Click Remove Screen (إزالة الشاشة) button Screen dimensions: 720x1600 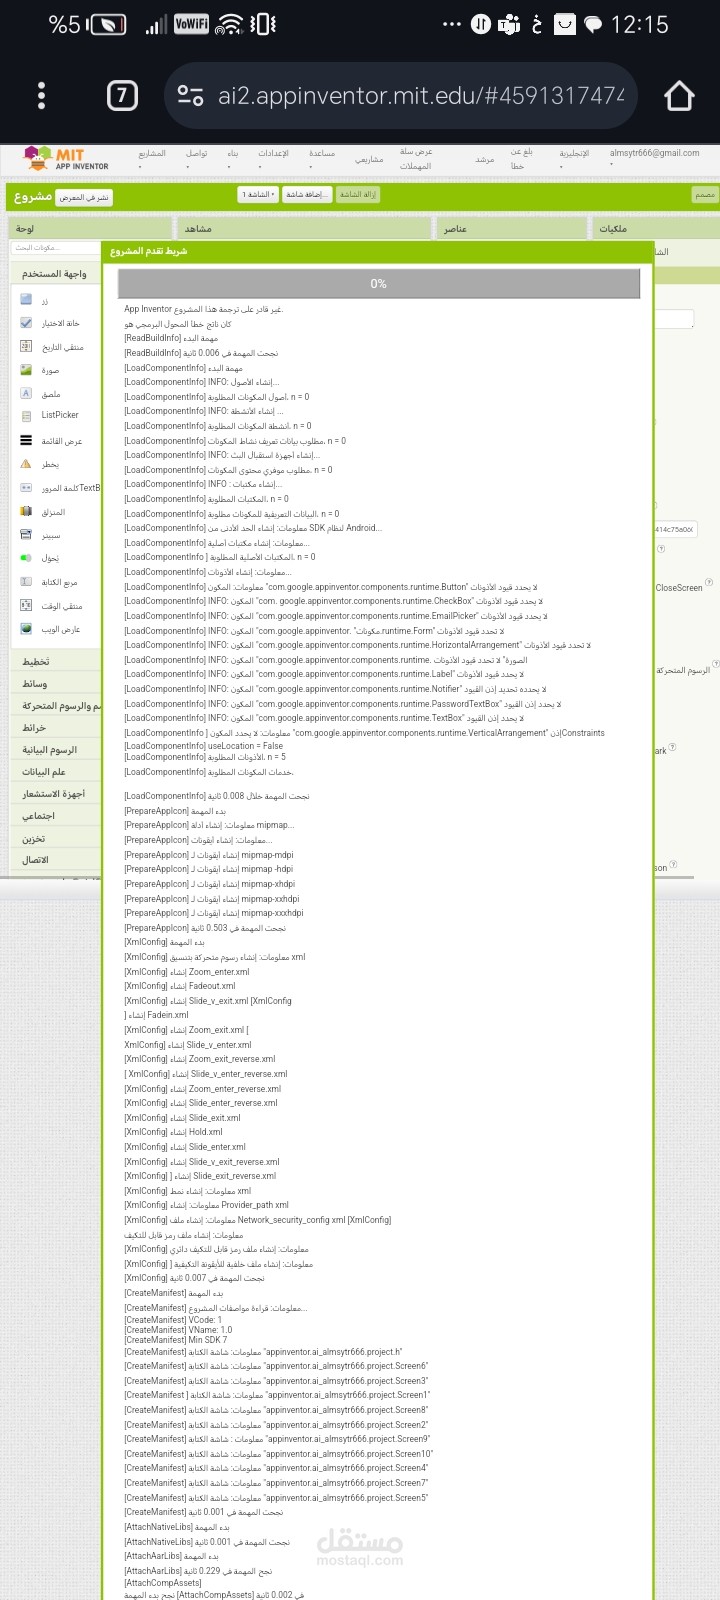(x=358, y=195)
